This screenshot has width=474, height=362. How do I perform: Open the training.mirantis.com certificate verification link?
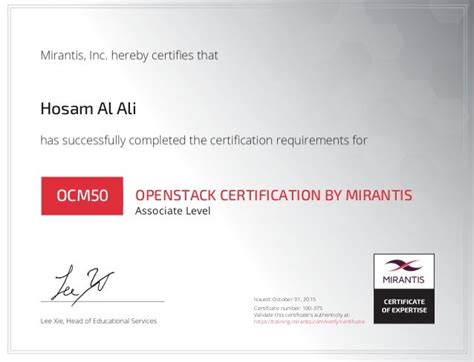[x=309, y=322]
